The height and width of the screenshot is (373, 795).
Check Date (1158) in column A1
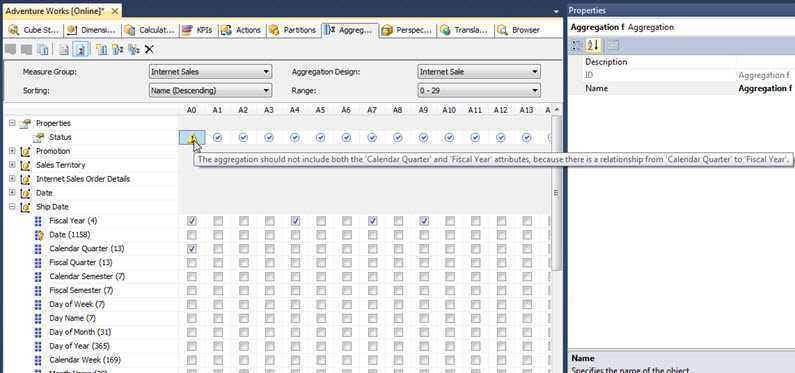click(218, 235)
